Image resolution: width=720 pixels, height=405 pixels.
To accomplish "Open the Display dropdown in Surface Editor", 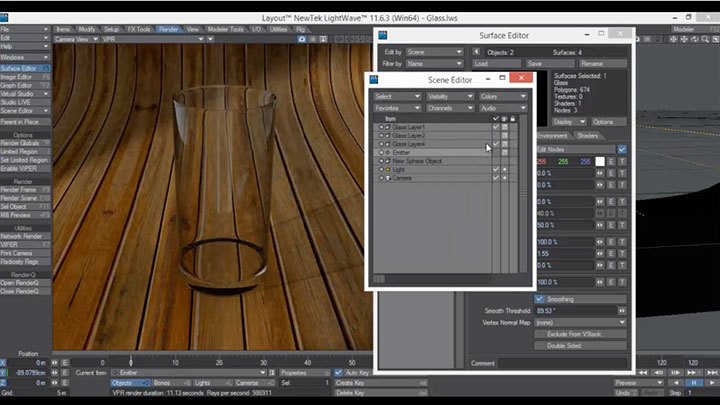I will [x=569, y=122].
